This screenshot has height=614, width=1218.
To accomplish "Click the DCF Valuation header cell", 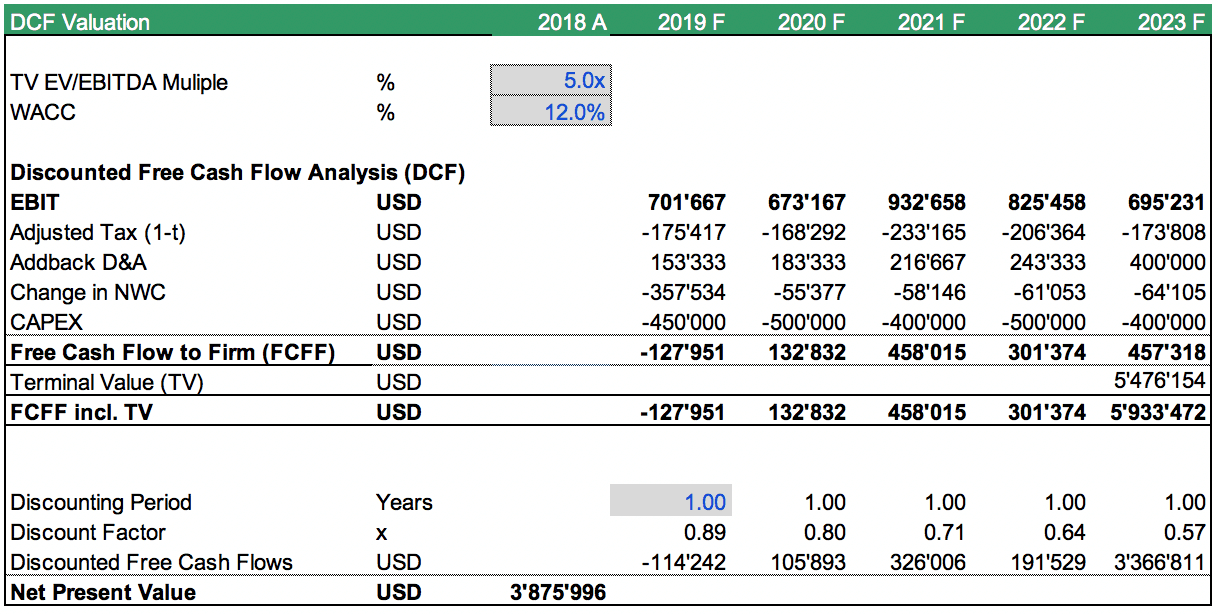I will point(80,21).
